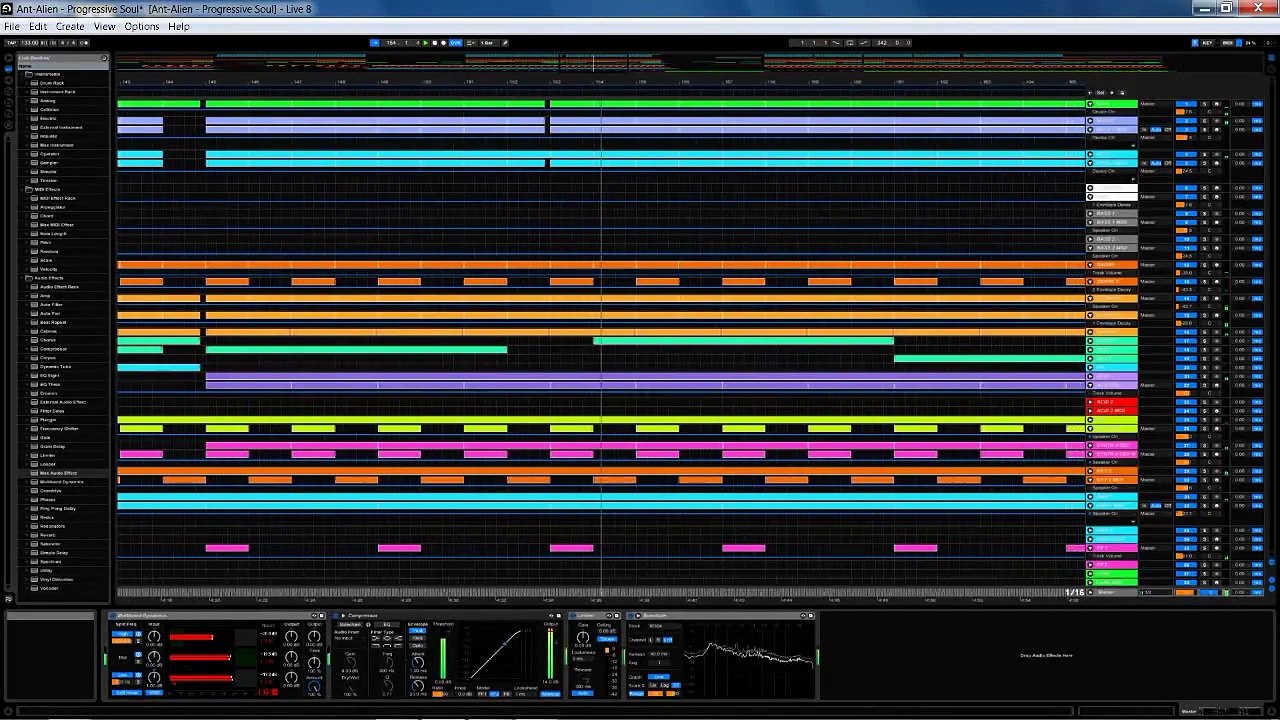Toggle the OVR overdub button
The height and width of the screenshot is (720, 1280).
point(456,43)
